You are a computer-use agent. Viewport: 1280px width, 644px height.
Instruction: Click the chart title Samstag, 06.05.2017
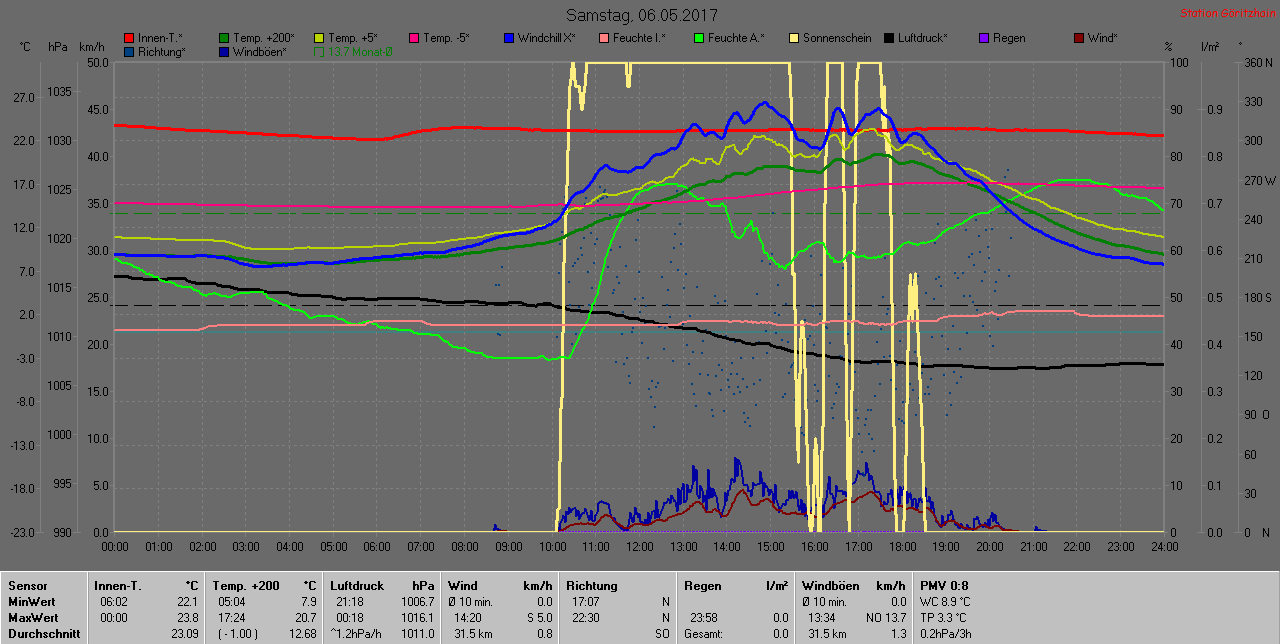click(641, 15)
